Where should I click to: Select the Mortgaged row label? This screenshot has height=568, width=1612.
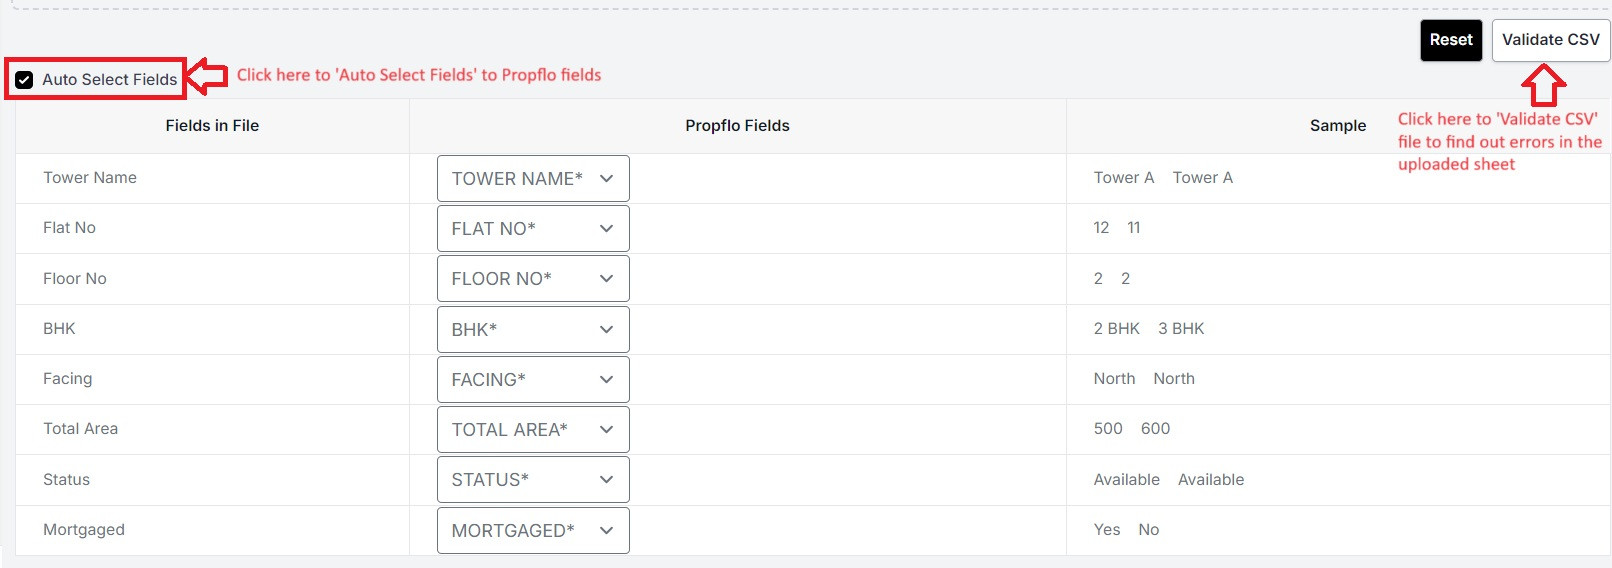[x=84, y=530]
